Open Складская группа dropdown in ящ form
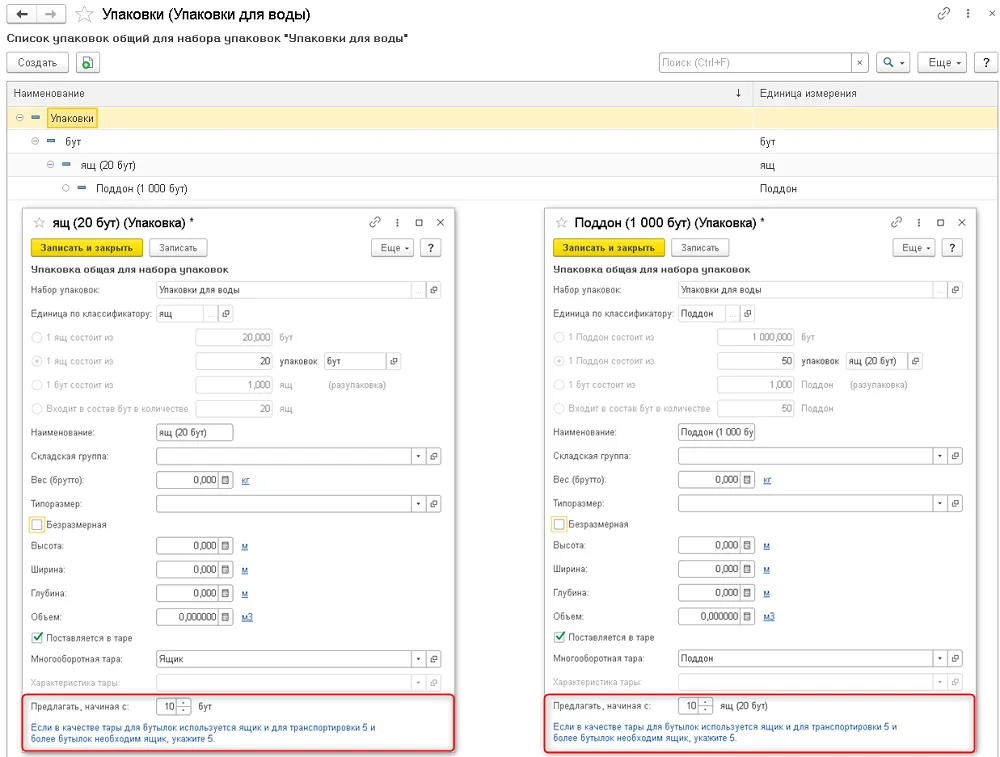Screen dimensions: 1000x757 pyautogui.click(x=418, y=457)
